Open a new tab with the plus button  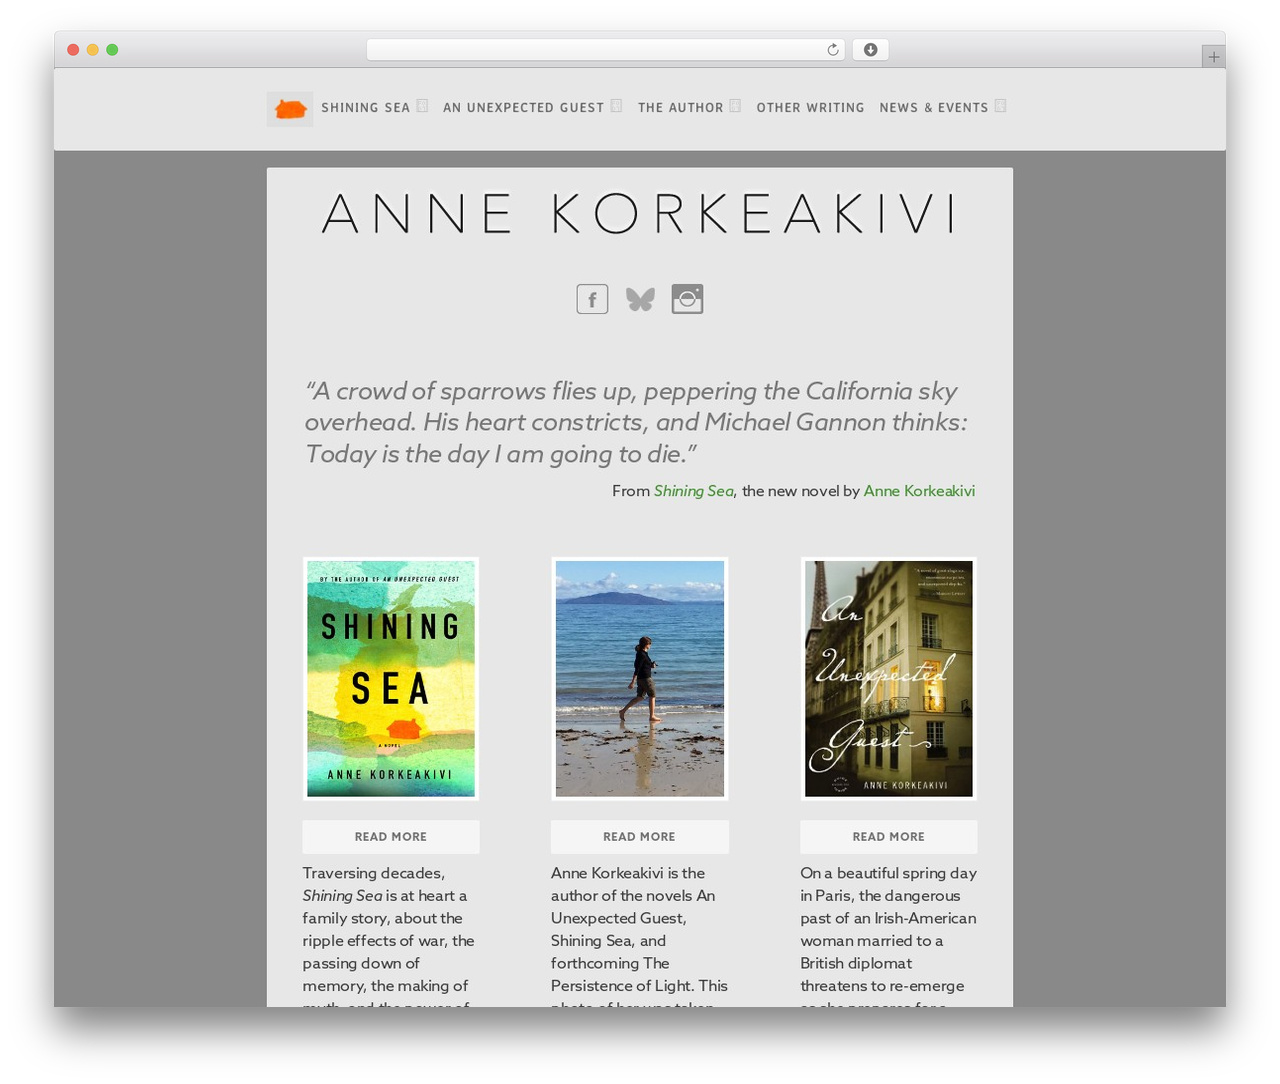click(1213, 57)
